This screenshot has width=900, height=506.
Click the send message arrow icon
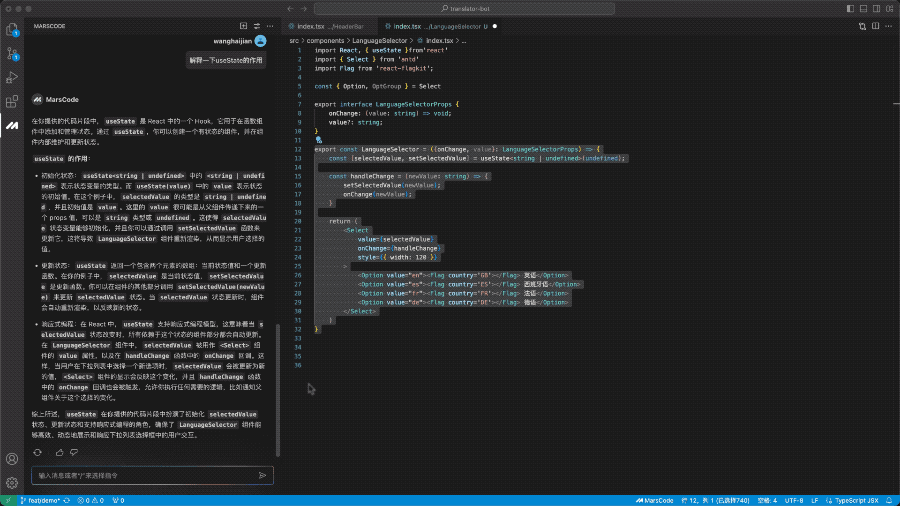(x=262, y=475)
